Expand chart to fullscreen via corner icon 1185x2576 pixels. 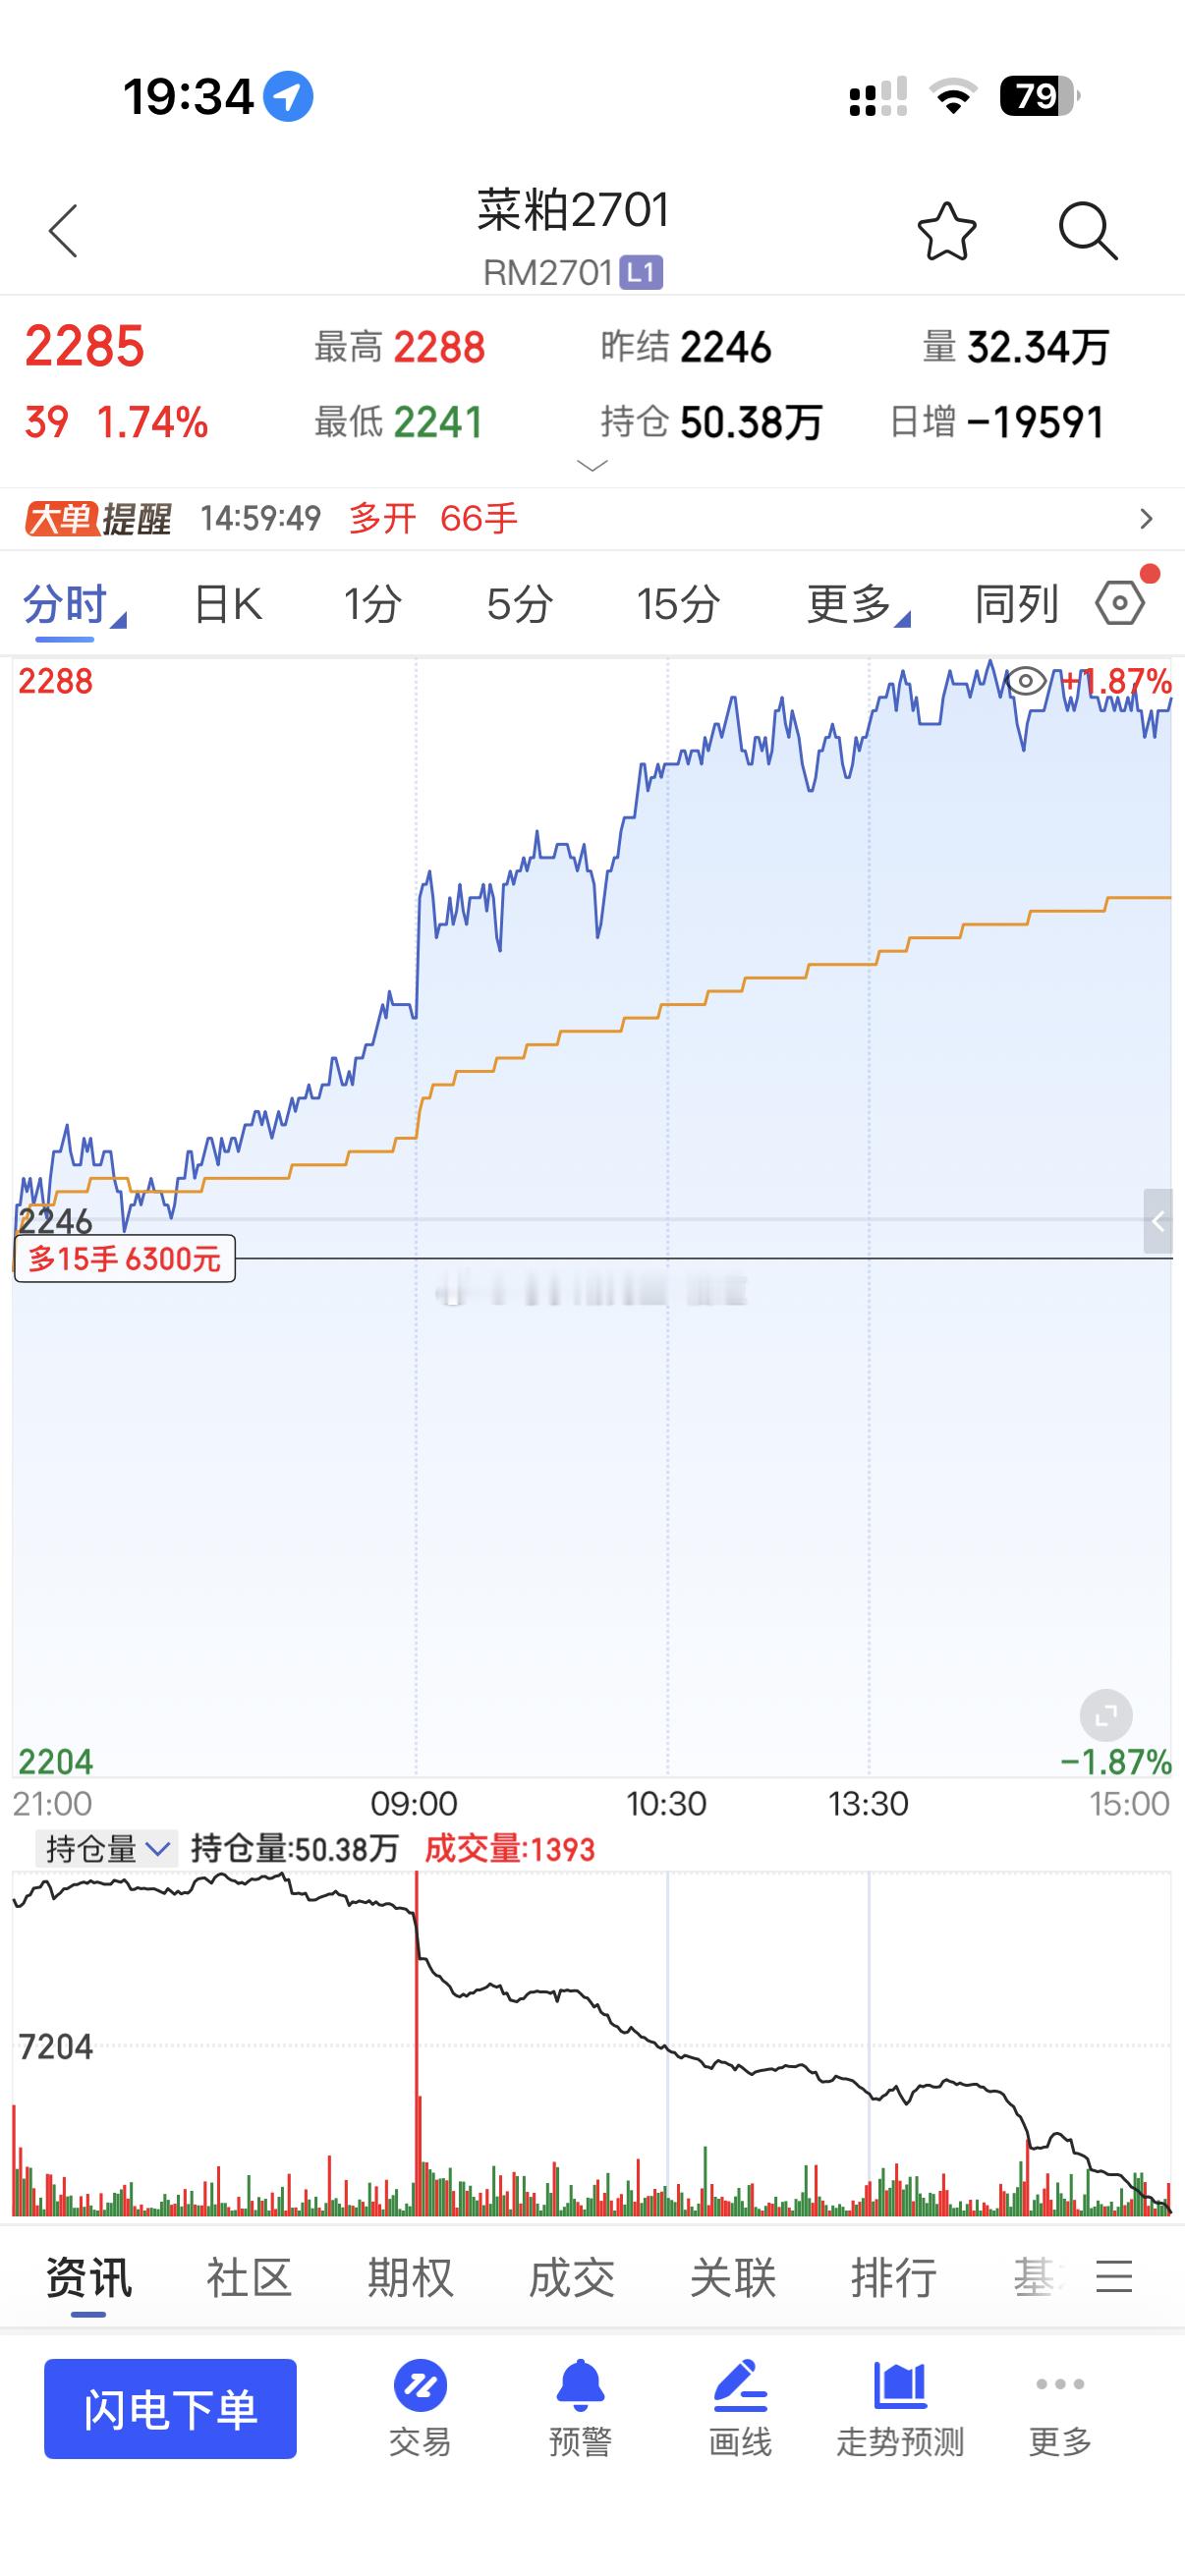(x=1106, y=1716)
